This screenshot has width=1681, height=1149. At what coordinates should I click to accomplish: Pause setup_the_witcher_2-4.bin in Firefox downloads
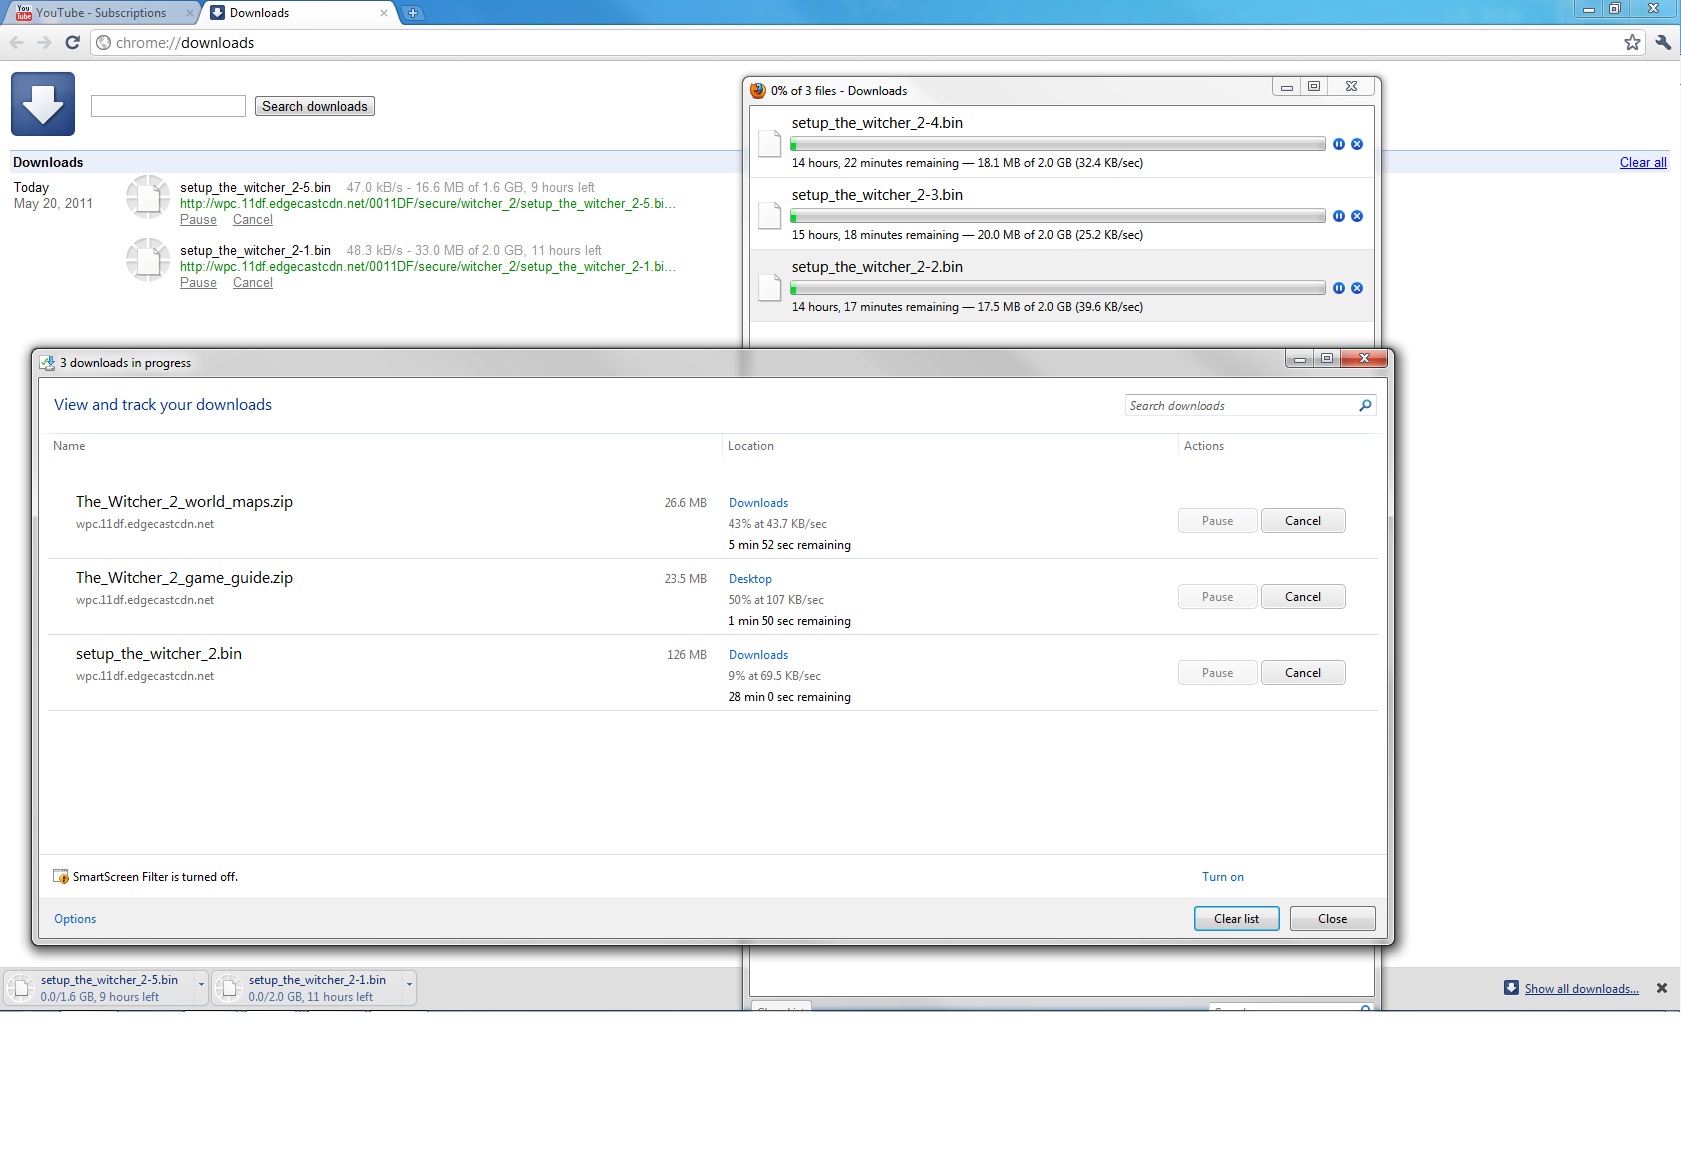pyautogui.click(x=1338, y=144)
